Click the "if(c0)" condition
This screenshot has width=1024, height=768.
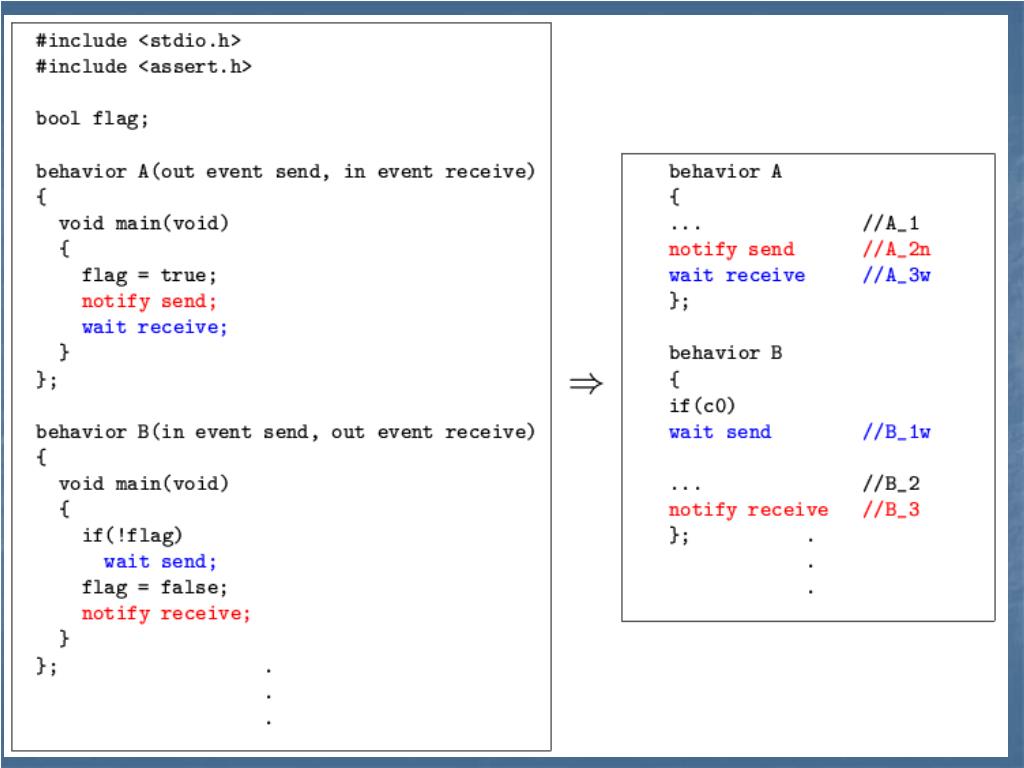pyautogui.click(x=702, y=406)
